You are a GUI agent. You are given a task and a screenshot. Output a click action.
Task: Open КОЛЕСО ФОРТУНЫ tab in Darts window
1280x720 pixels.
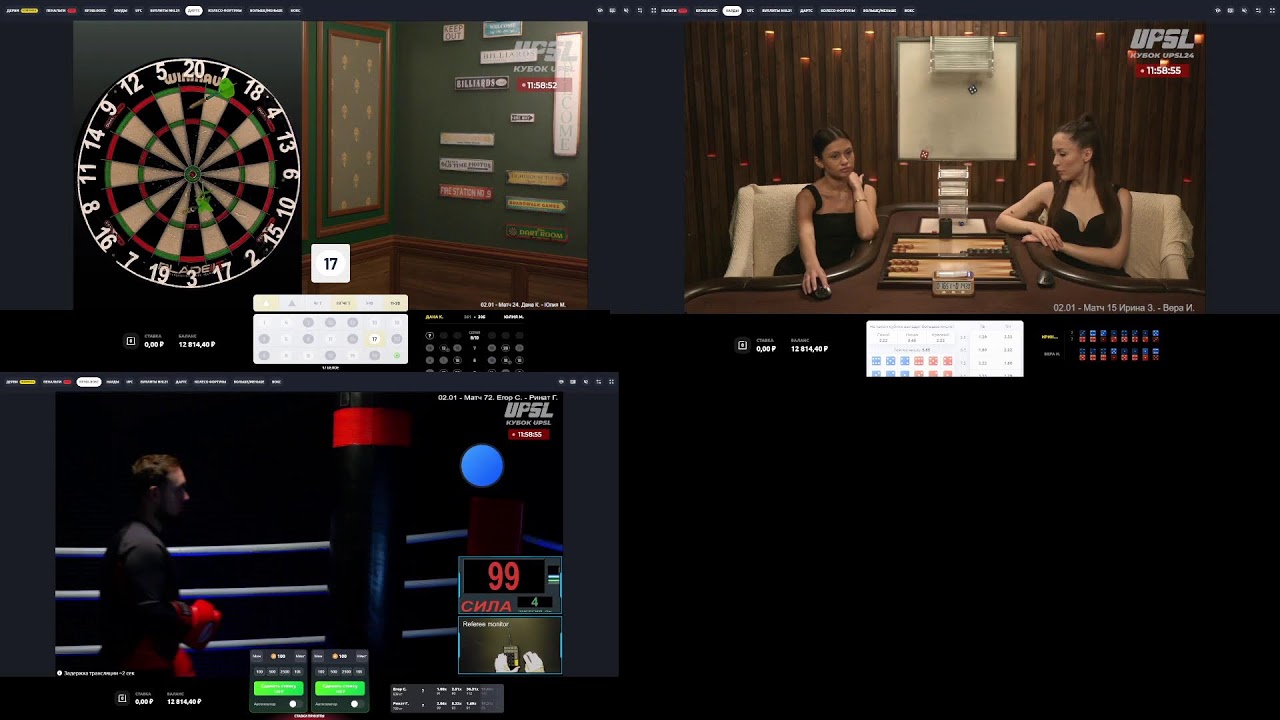tap(225, 10)
